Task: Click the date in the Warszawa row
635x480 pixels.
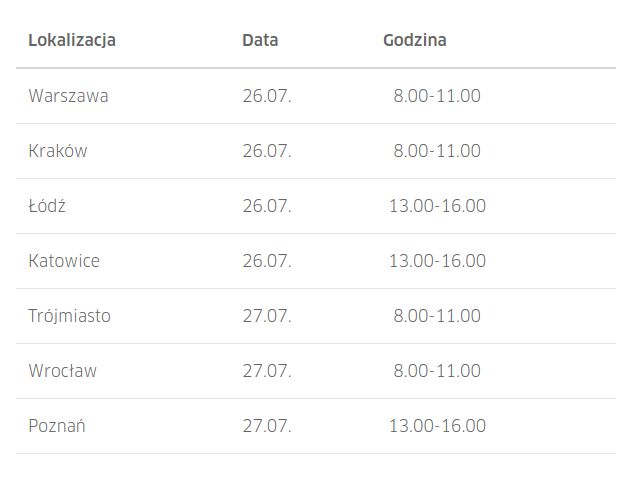Action: coord(267,96)
